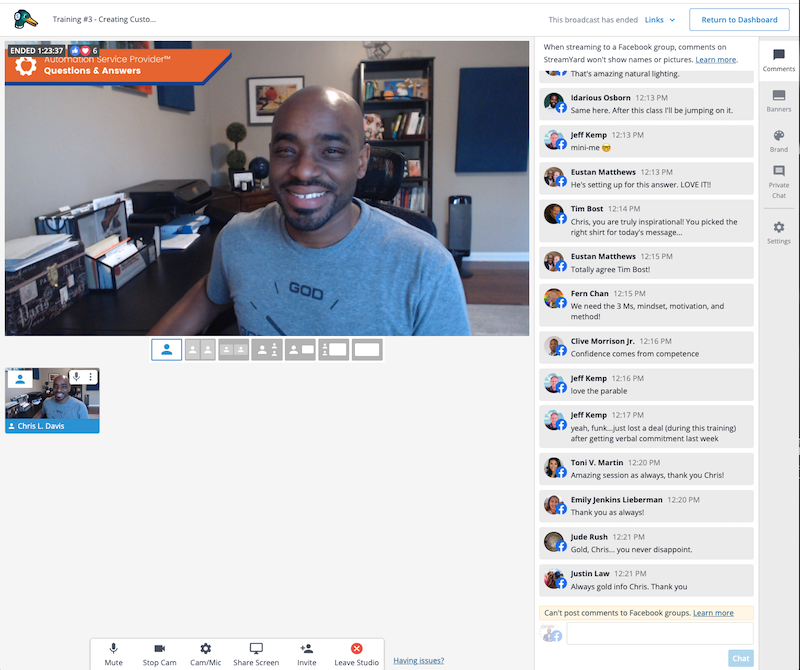
Task: Click Return to Dashboard button
Action: pos(739,20)
